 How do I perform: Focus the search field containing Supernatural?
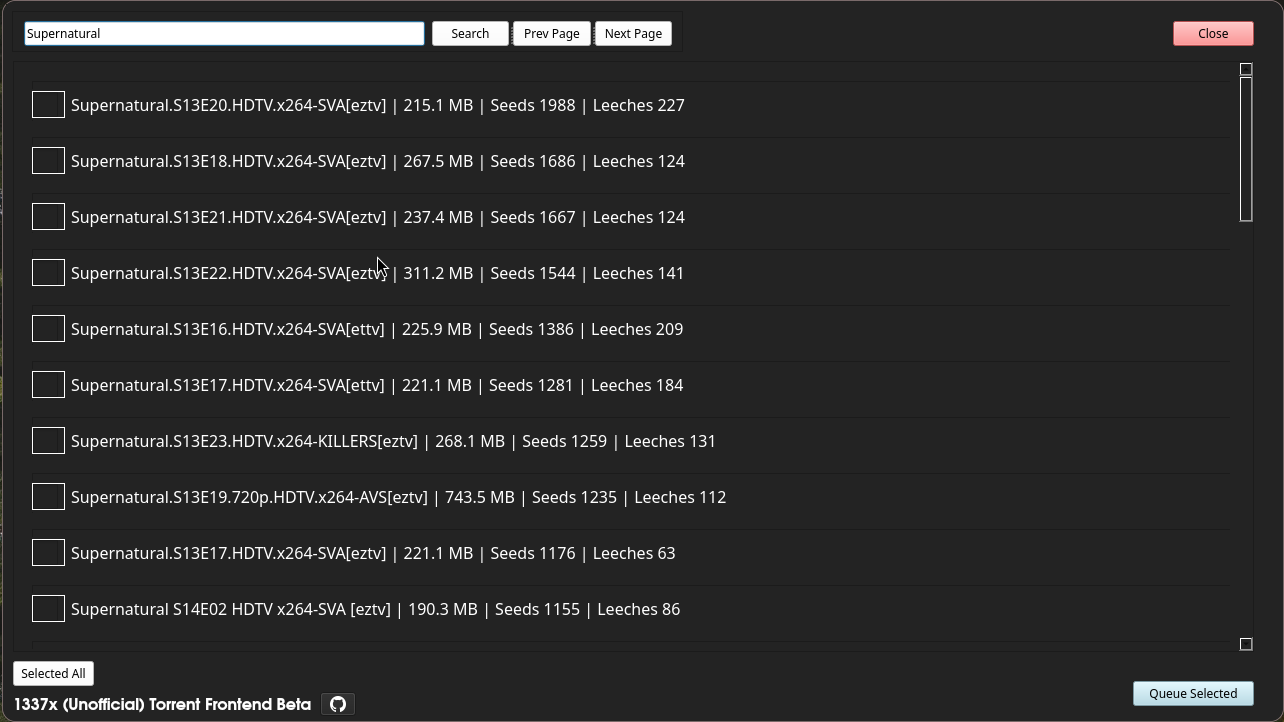224,33
